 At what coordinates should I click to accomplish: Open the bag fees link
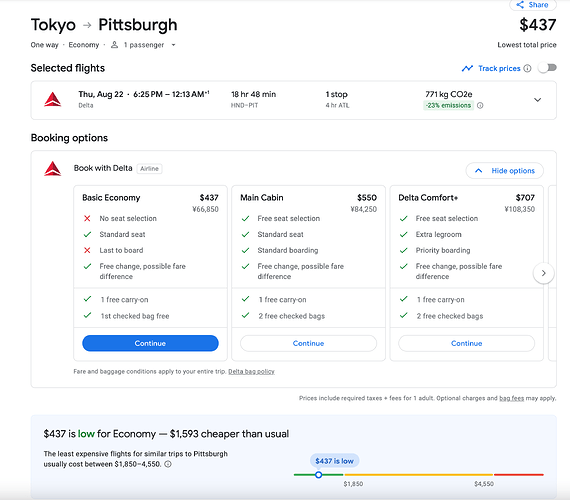click(x=511, y=398)
